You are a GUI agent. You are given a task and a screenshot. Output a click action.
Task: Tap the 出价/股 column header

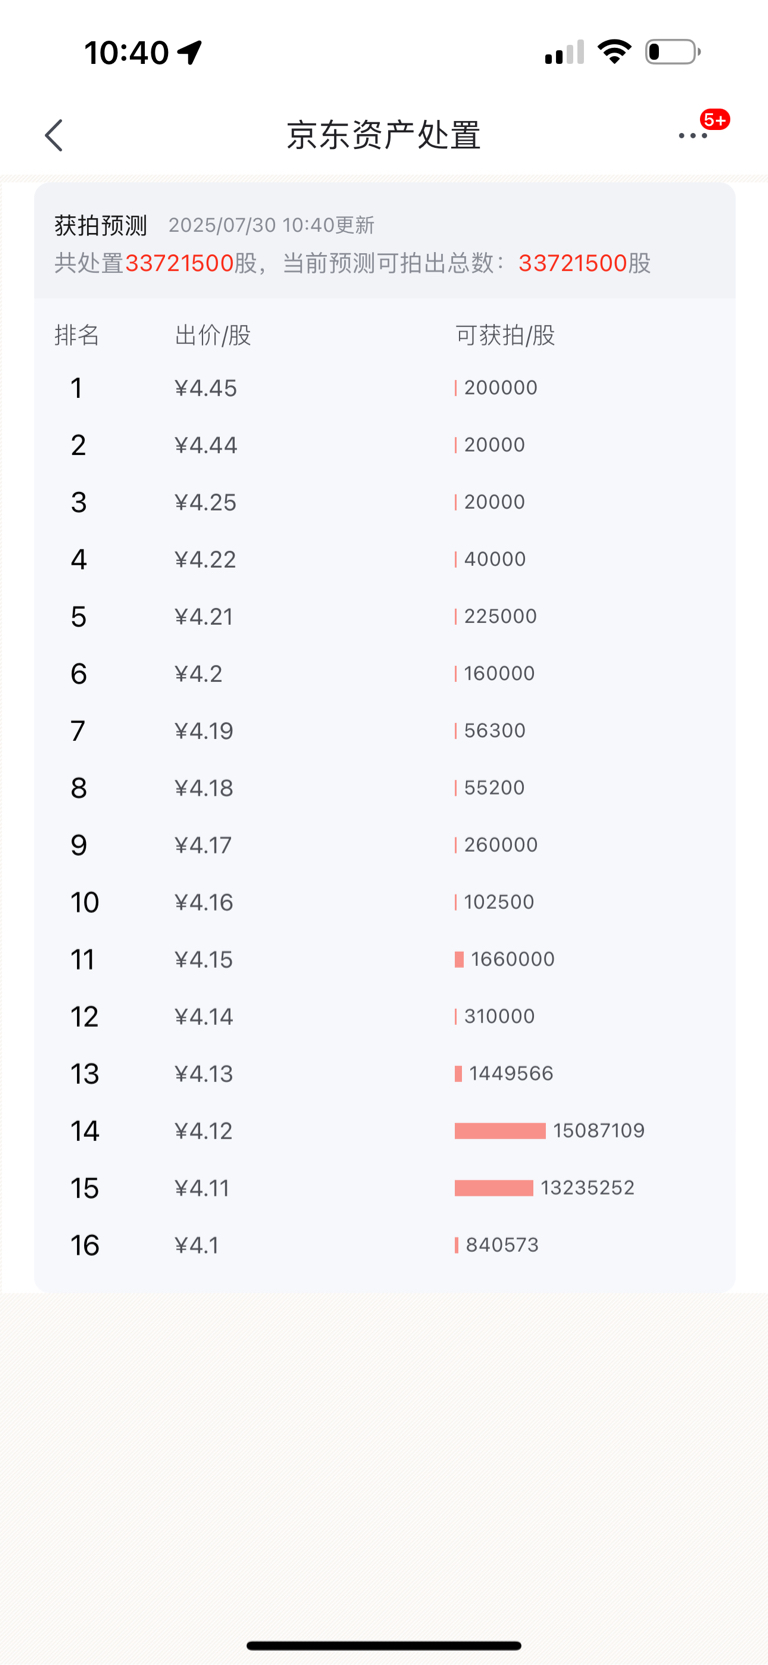click(213, 335)
